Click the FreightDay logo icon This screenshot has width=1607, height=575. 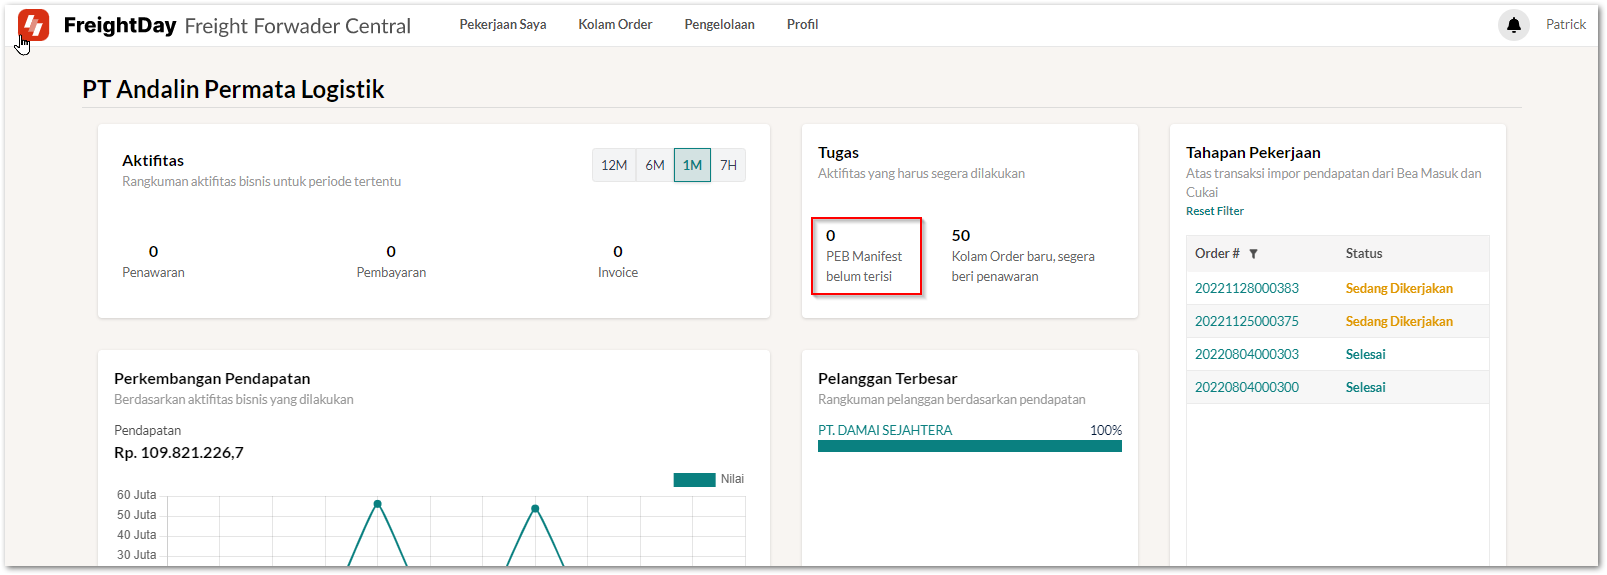coord(33,25)
